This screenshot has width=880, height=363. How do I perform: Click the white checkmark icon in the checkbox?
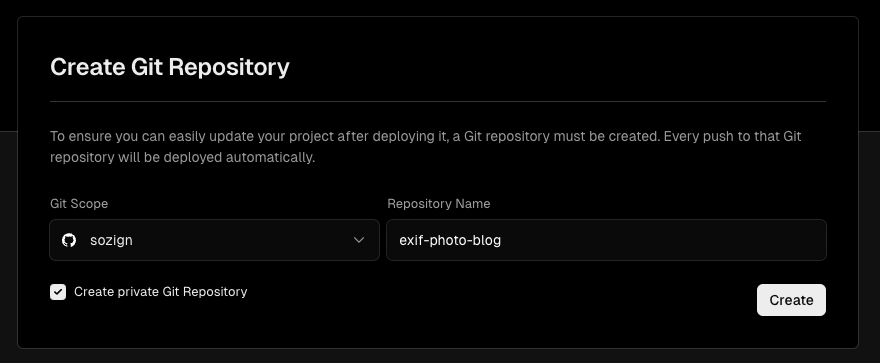(58, 292)
